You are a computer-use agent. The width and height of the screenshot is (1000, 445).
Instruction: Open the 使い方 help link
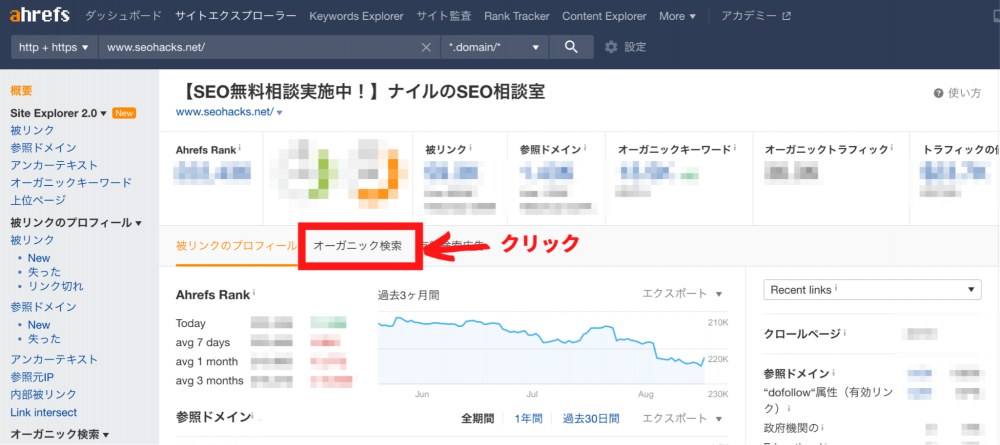tap(964, 94)
